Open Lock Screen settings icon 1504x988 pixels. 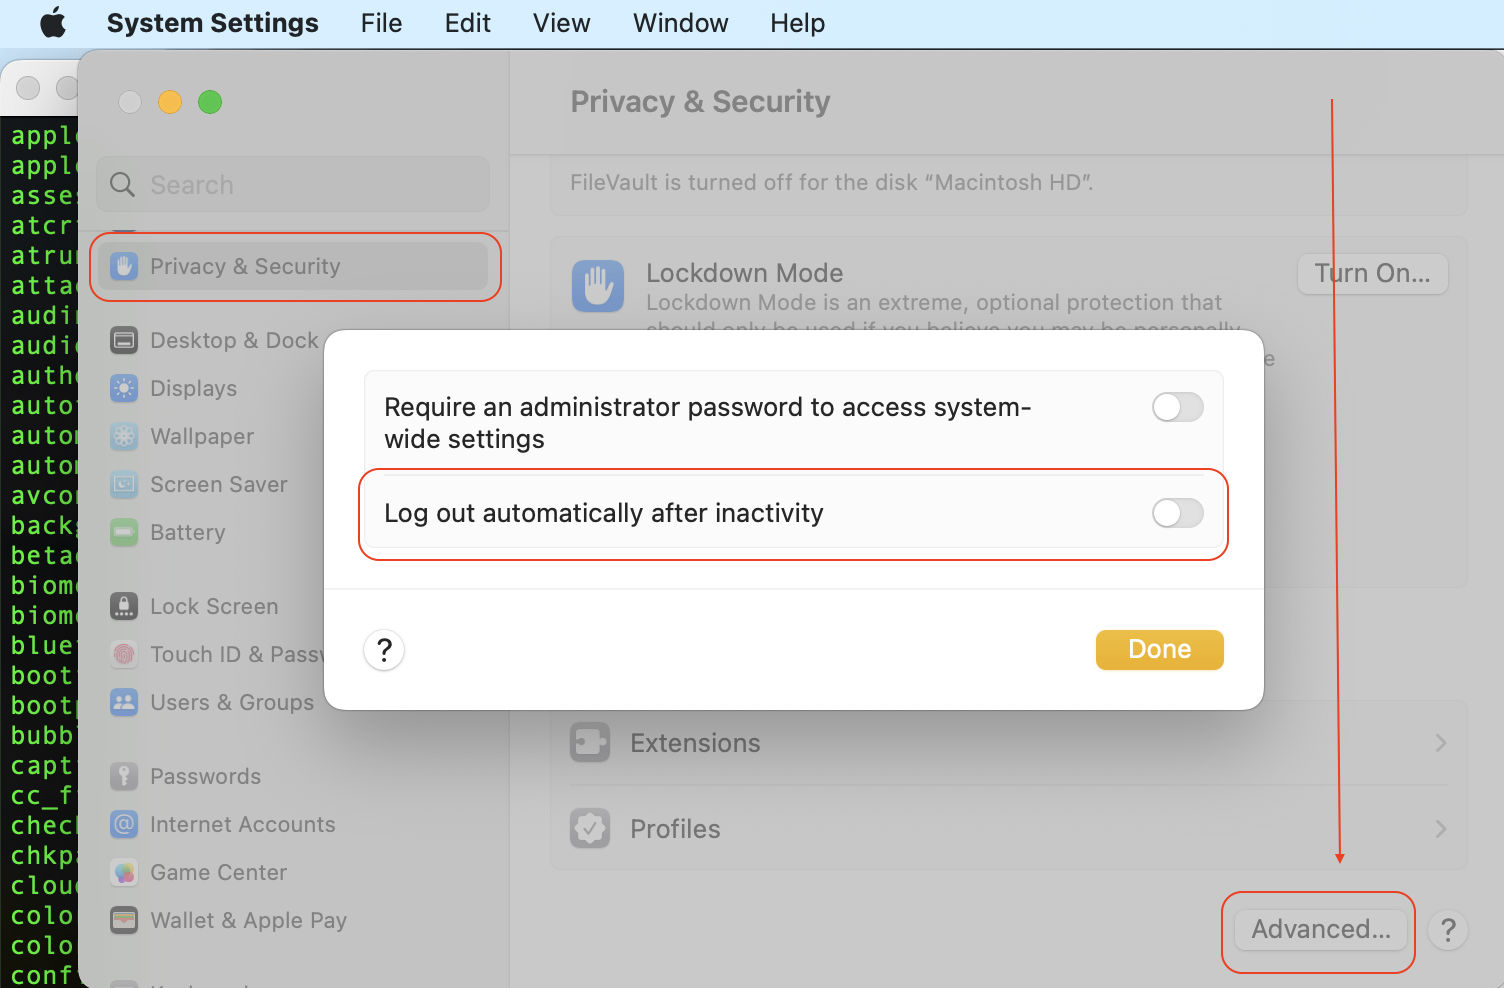tap(124, 606)
